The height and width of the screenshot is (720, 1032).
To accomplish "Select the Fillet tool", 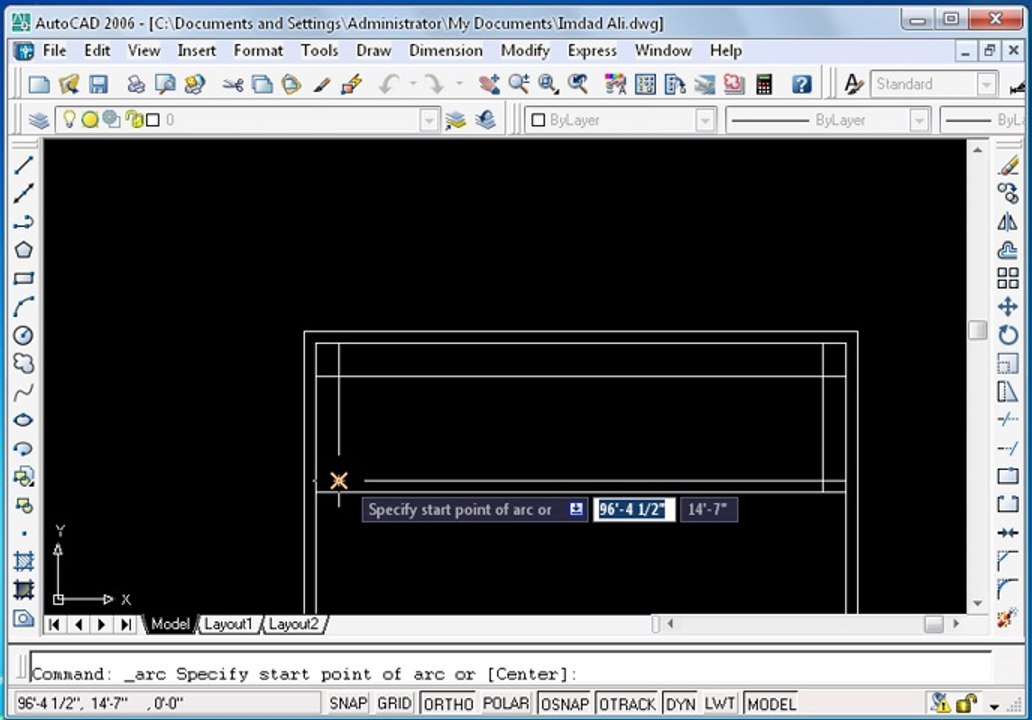I will coord(1008,588).
